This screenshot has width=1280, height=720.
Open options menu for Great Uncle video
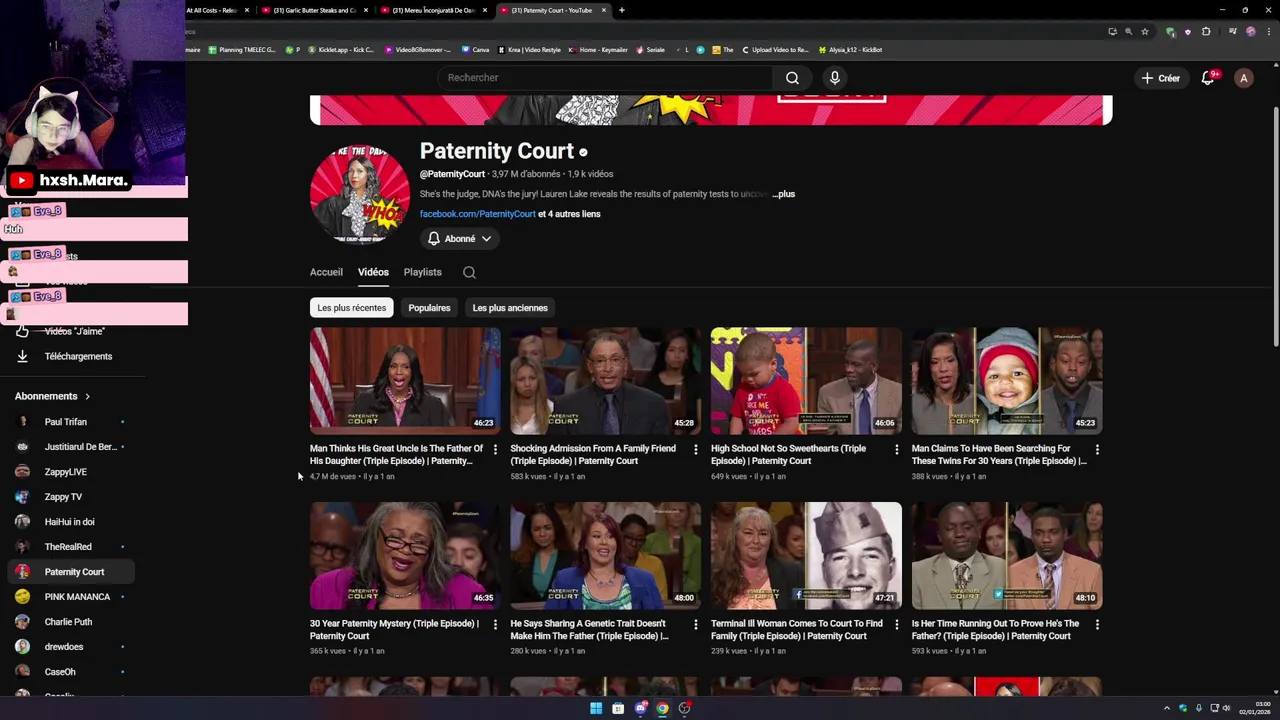click(495, 450)
